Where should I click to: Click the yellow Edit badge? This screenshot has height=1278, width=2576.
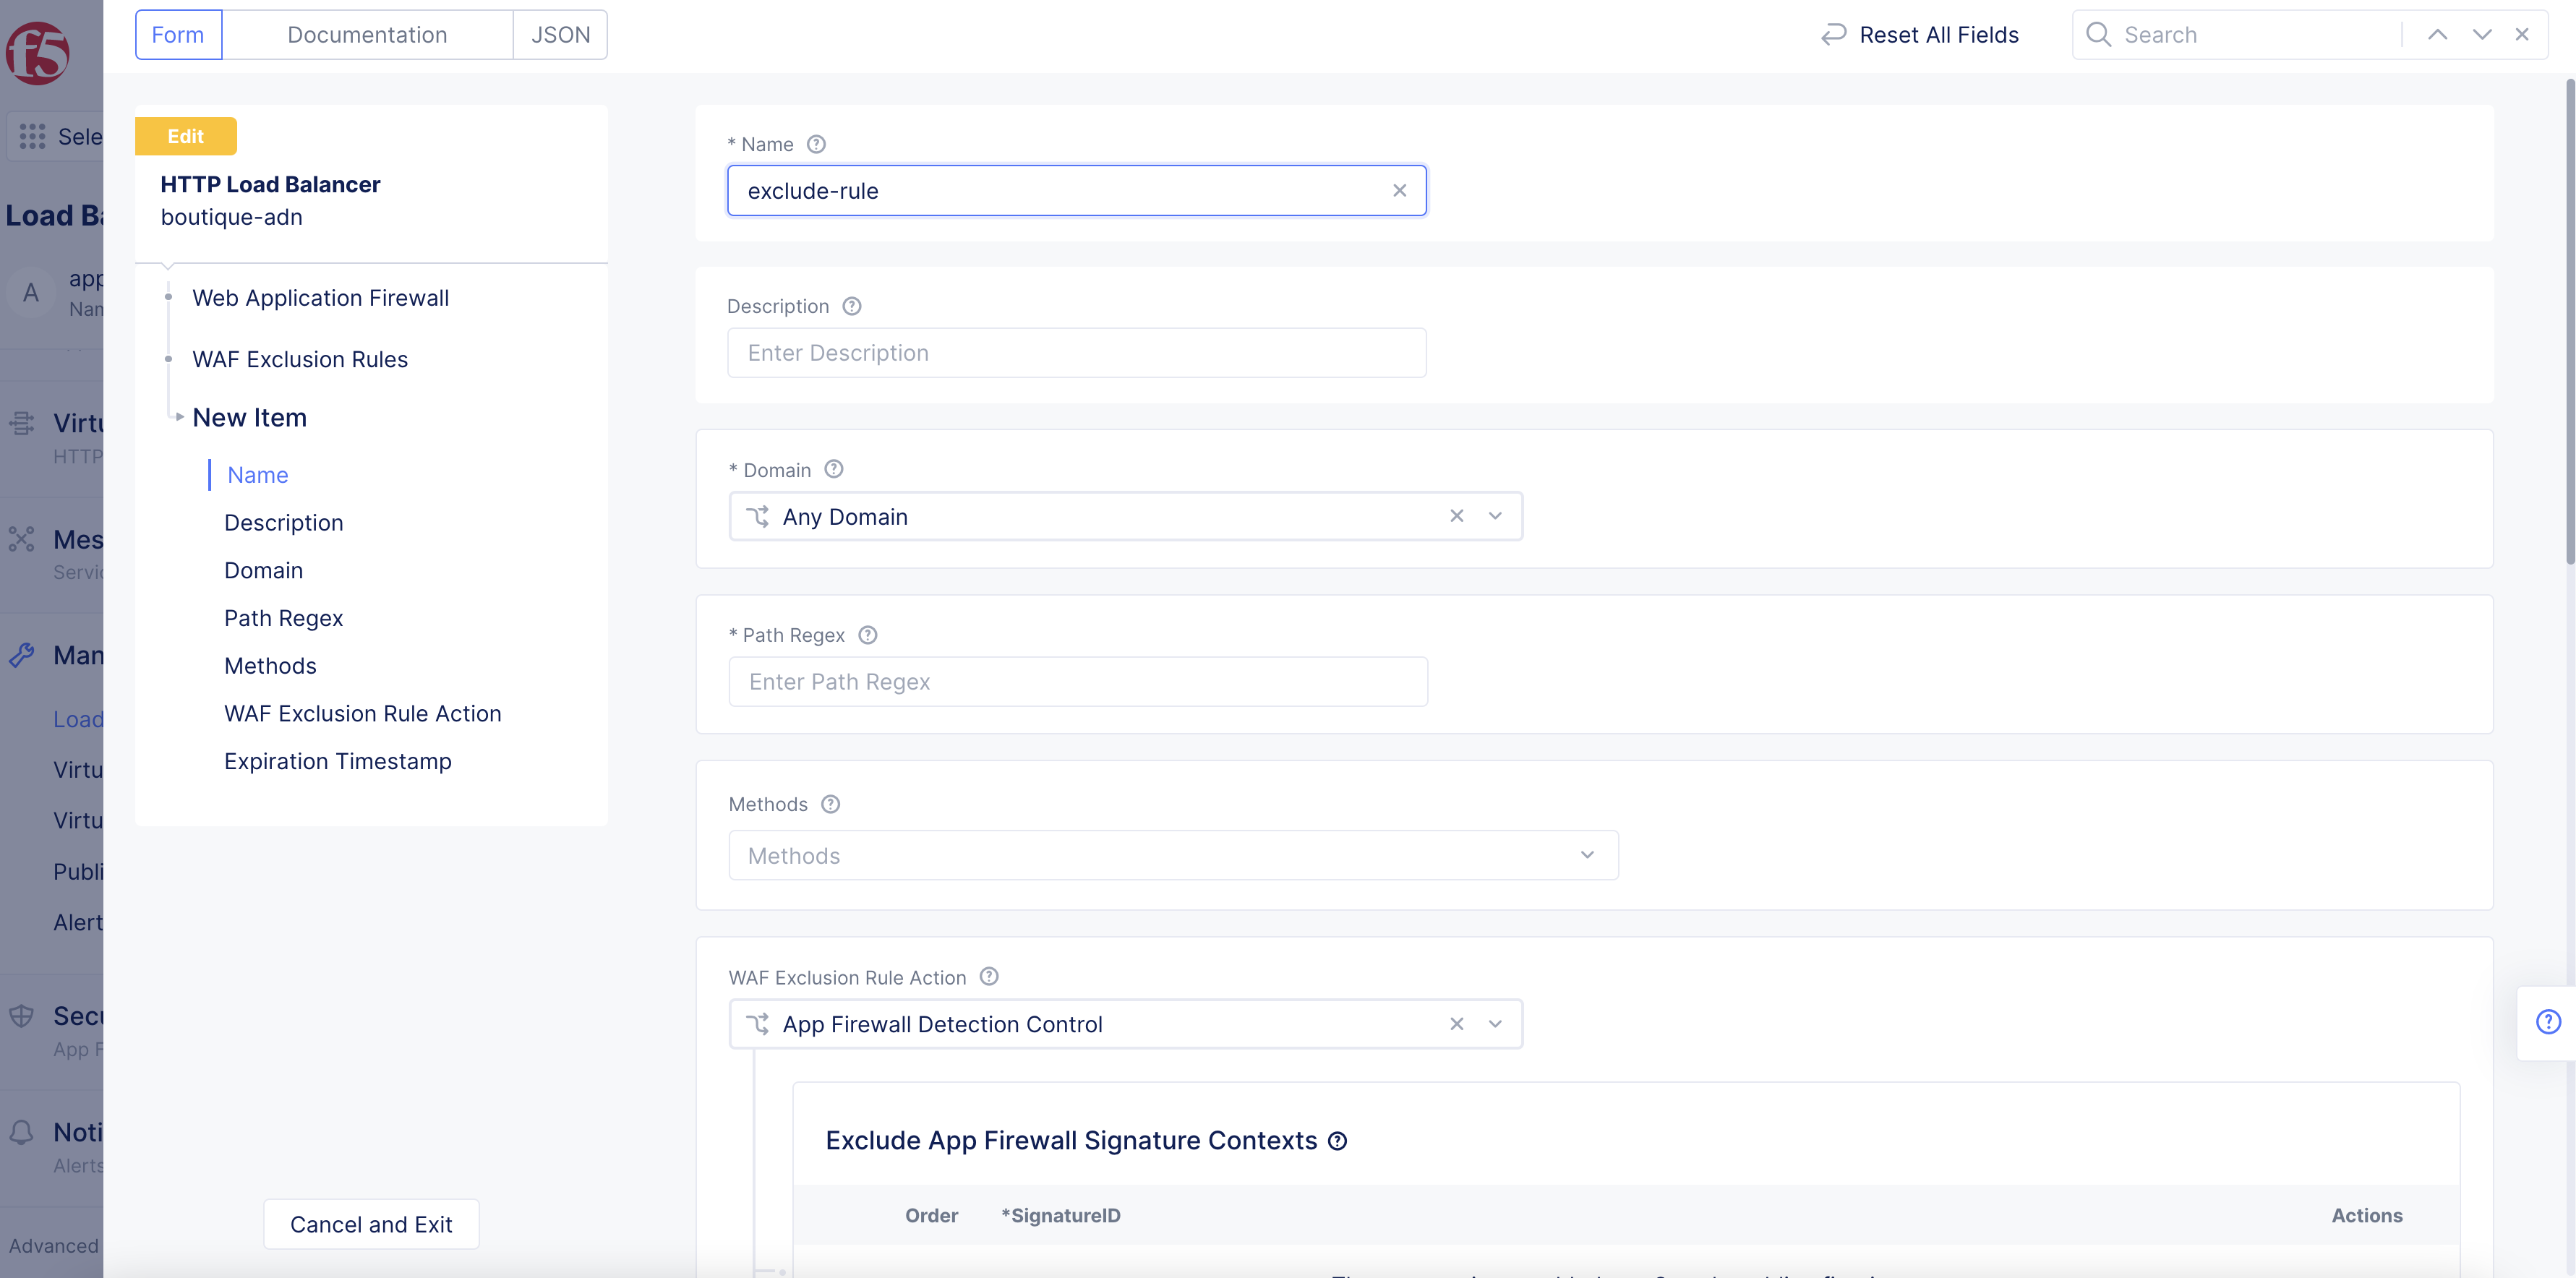(x=186, y=136)
